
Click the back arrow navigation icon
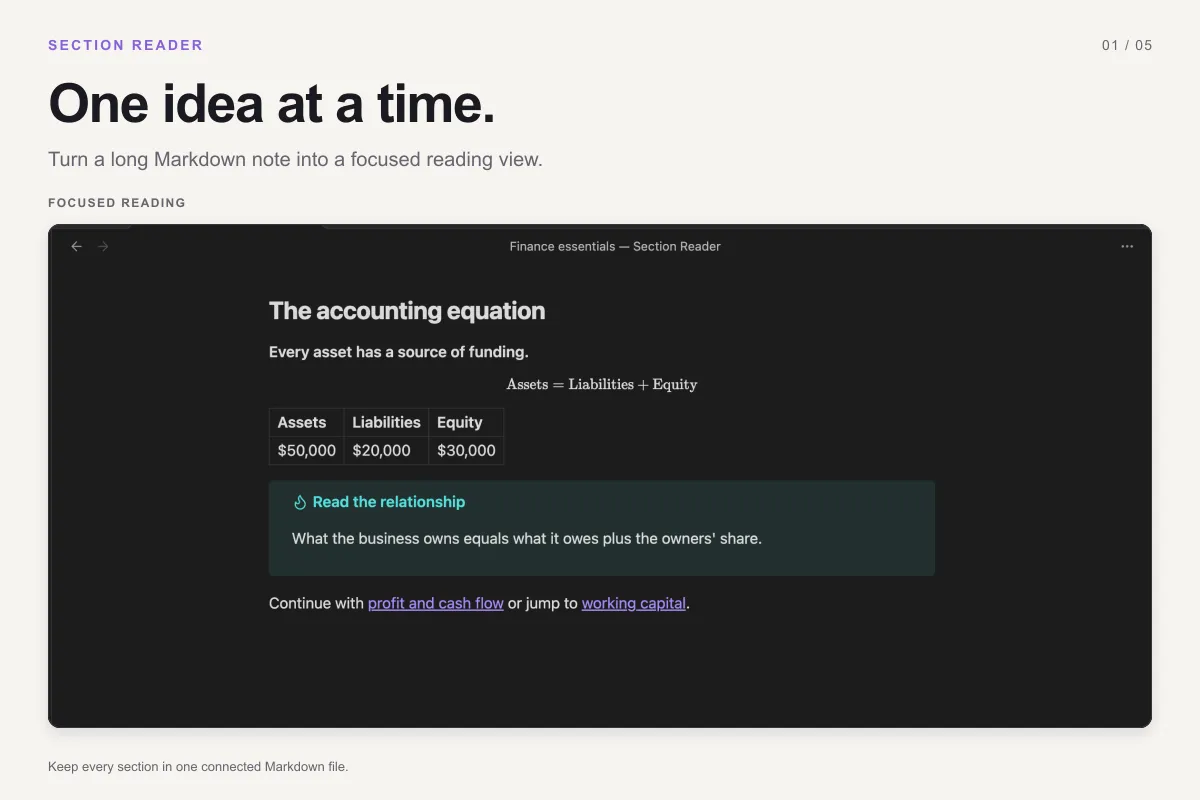pos(76,246)
